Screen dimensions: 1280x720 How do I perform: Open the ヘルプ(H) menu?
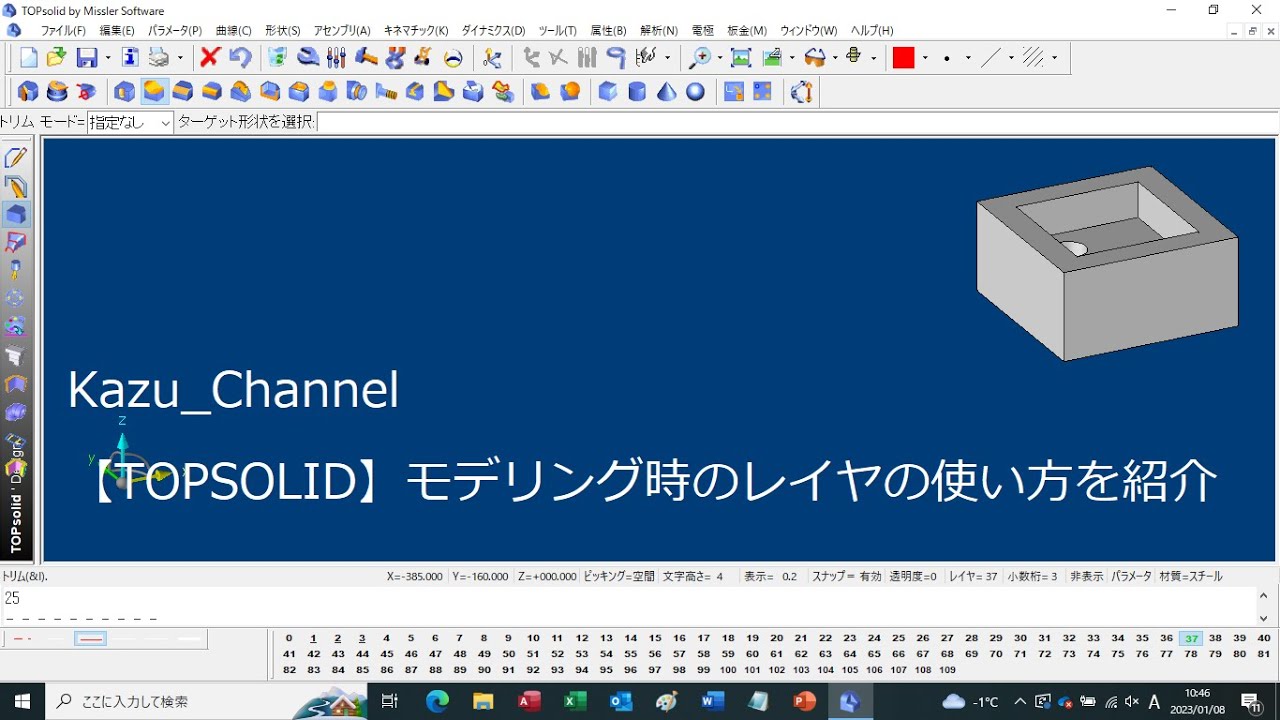click(x=872, y=31)
